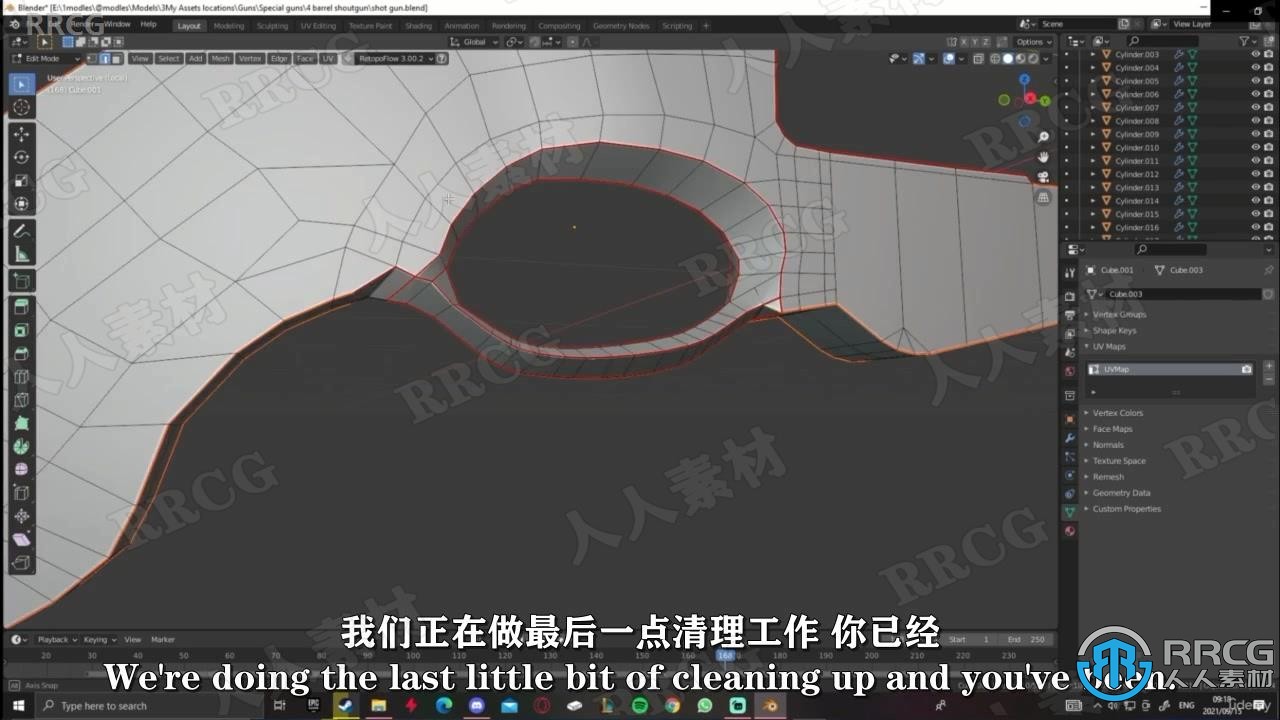Click current frame marker 168 in timeline
Screen dimensions: 1280x720
click(x=724, y=655)
